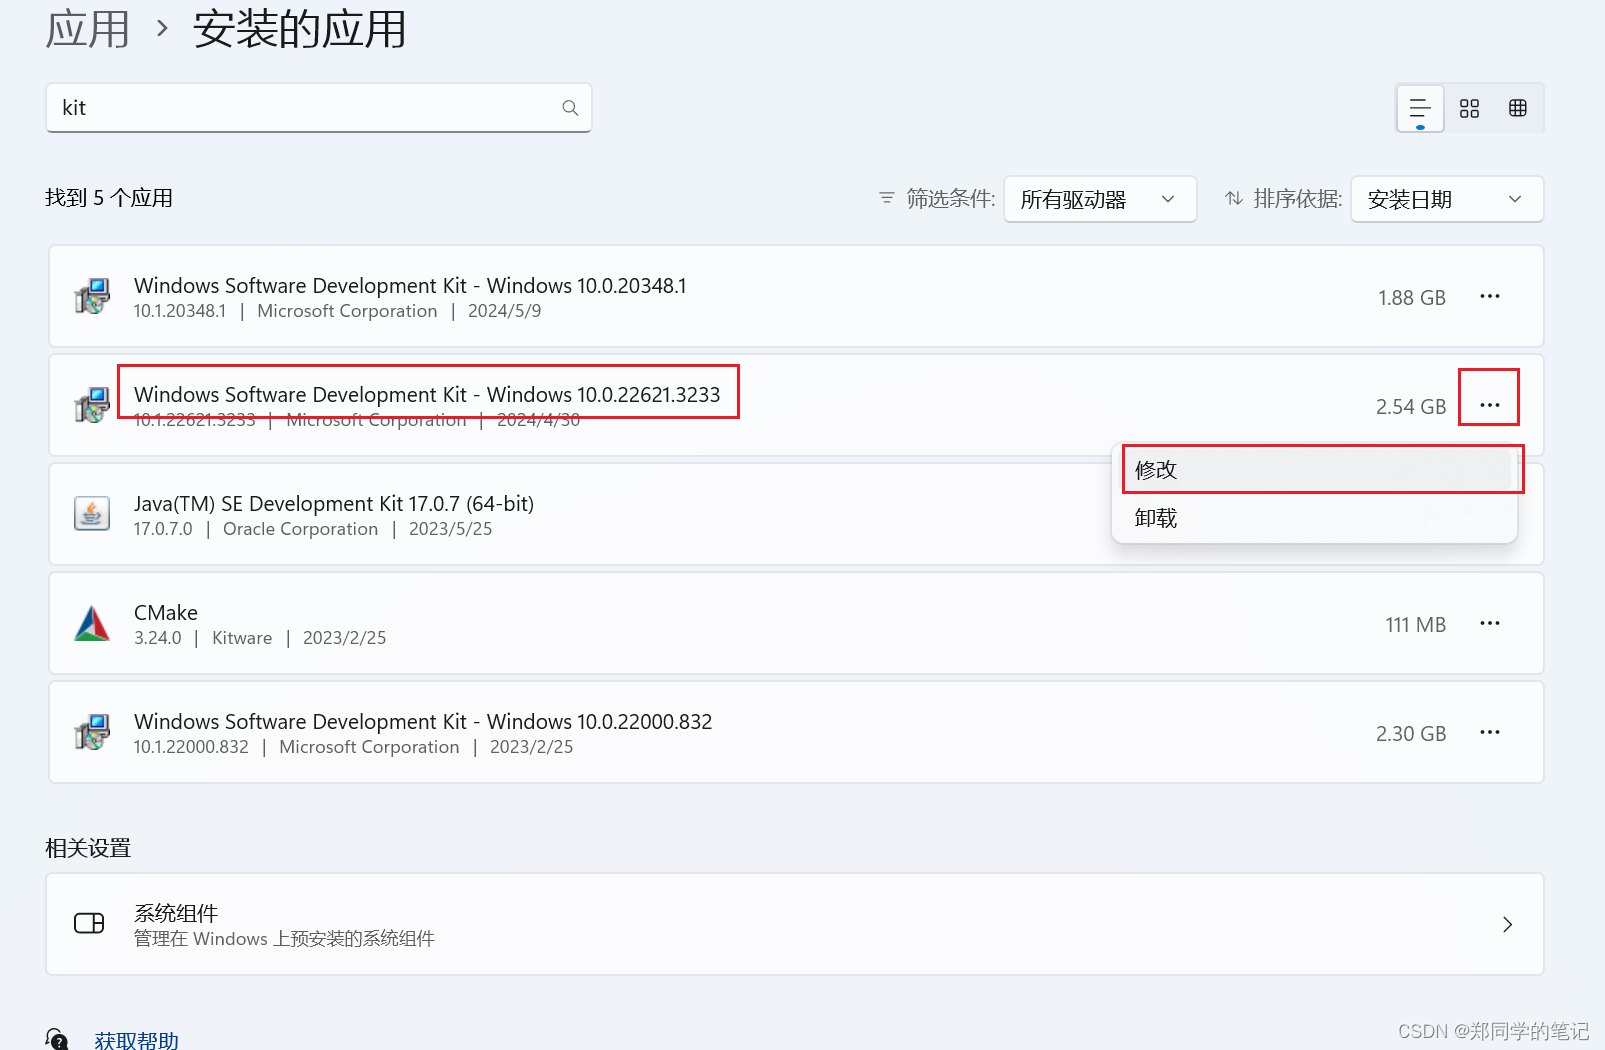Click the 2.30 GB size value
Screen dimensions: 1605x1050
1411,734
